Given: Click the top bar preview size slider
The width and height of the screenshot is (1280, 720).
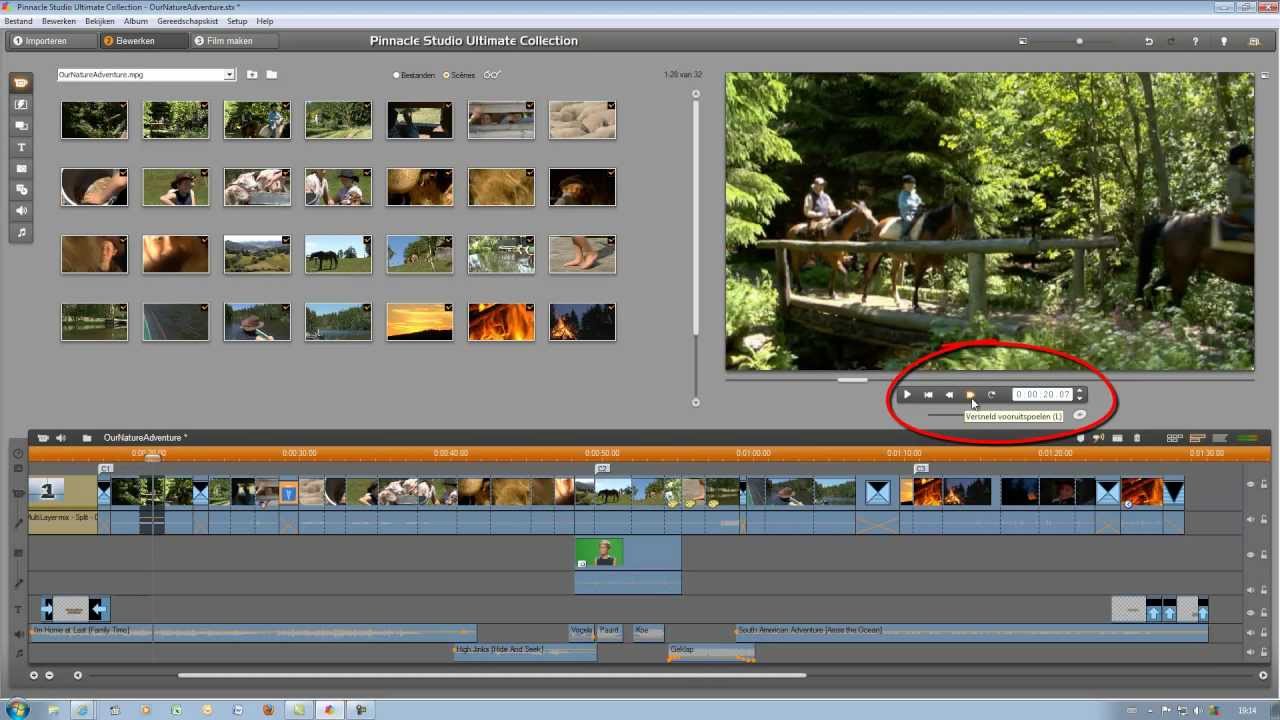Looking at the screenshot, I should [1079, 42].
